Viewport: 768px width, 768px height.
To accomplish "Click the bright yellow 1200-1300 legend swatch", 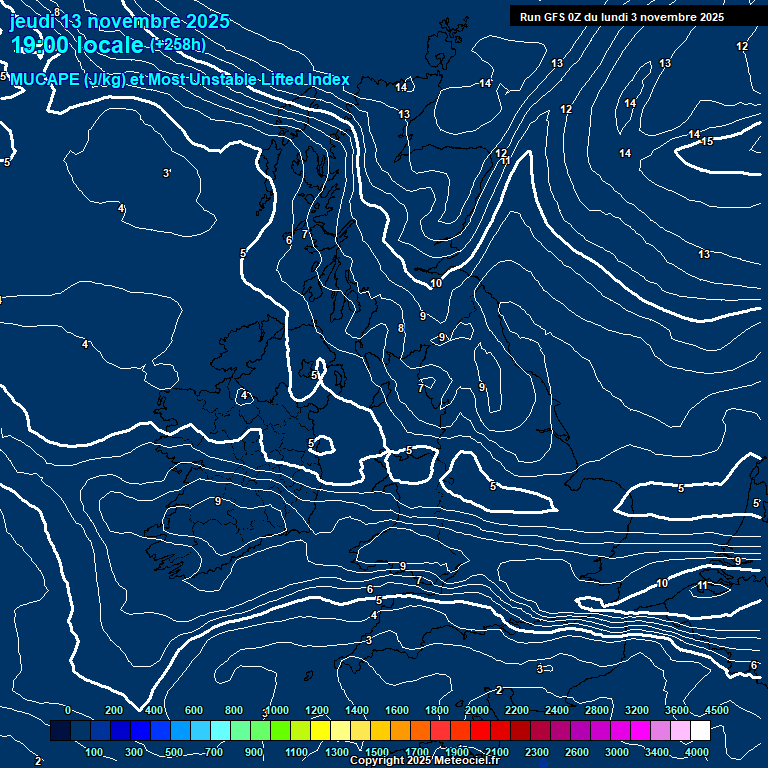I will [x=320, y=730].
